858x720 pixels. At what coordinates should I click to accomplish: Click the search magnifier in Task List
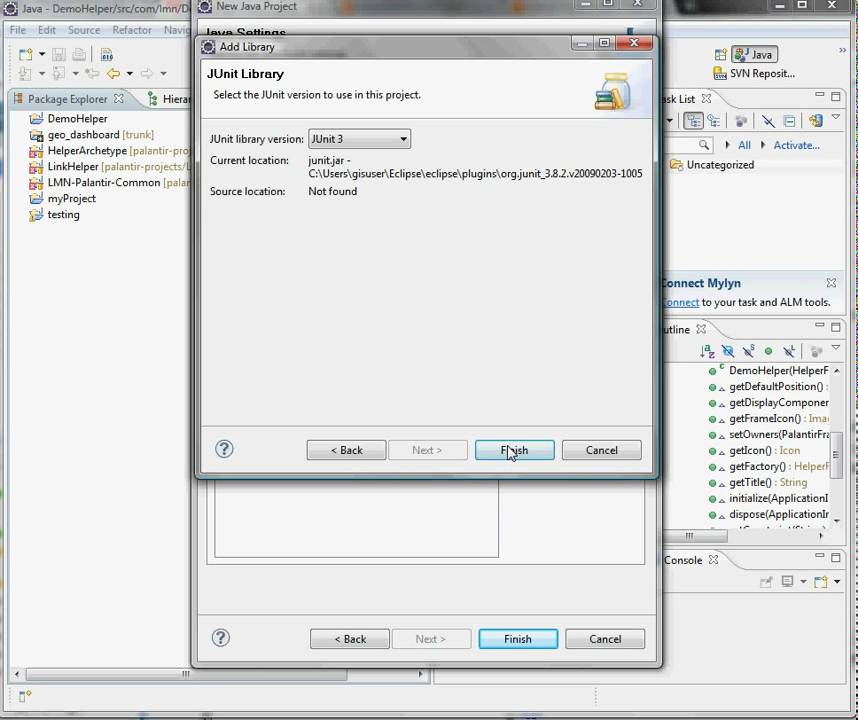[x=704, y=145]
